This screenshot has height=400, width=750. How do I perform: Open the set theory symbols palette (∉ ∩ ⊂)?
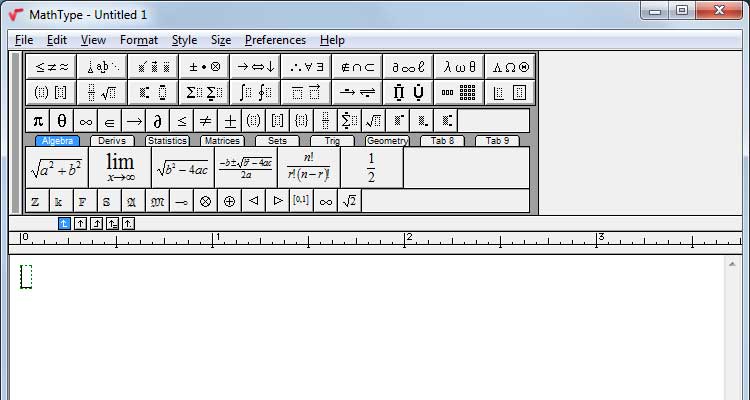[357, 67]
